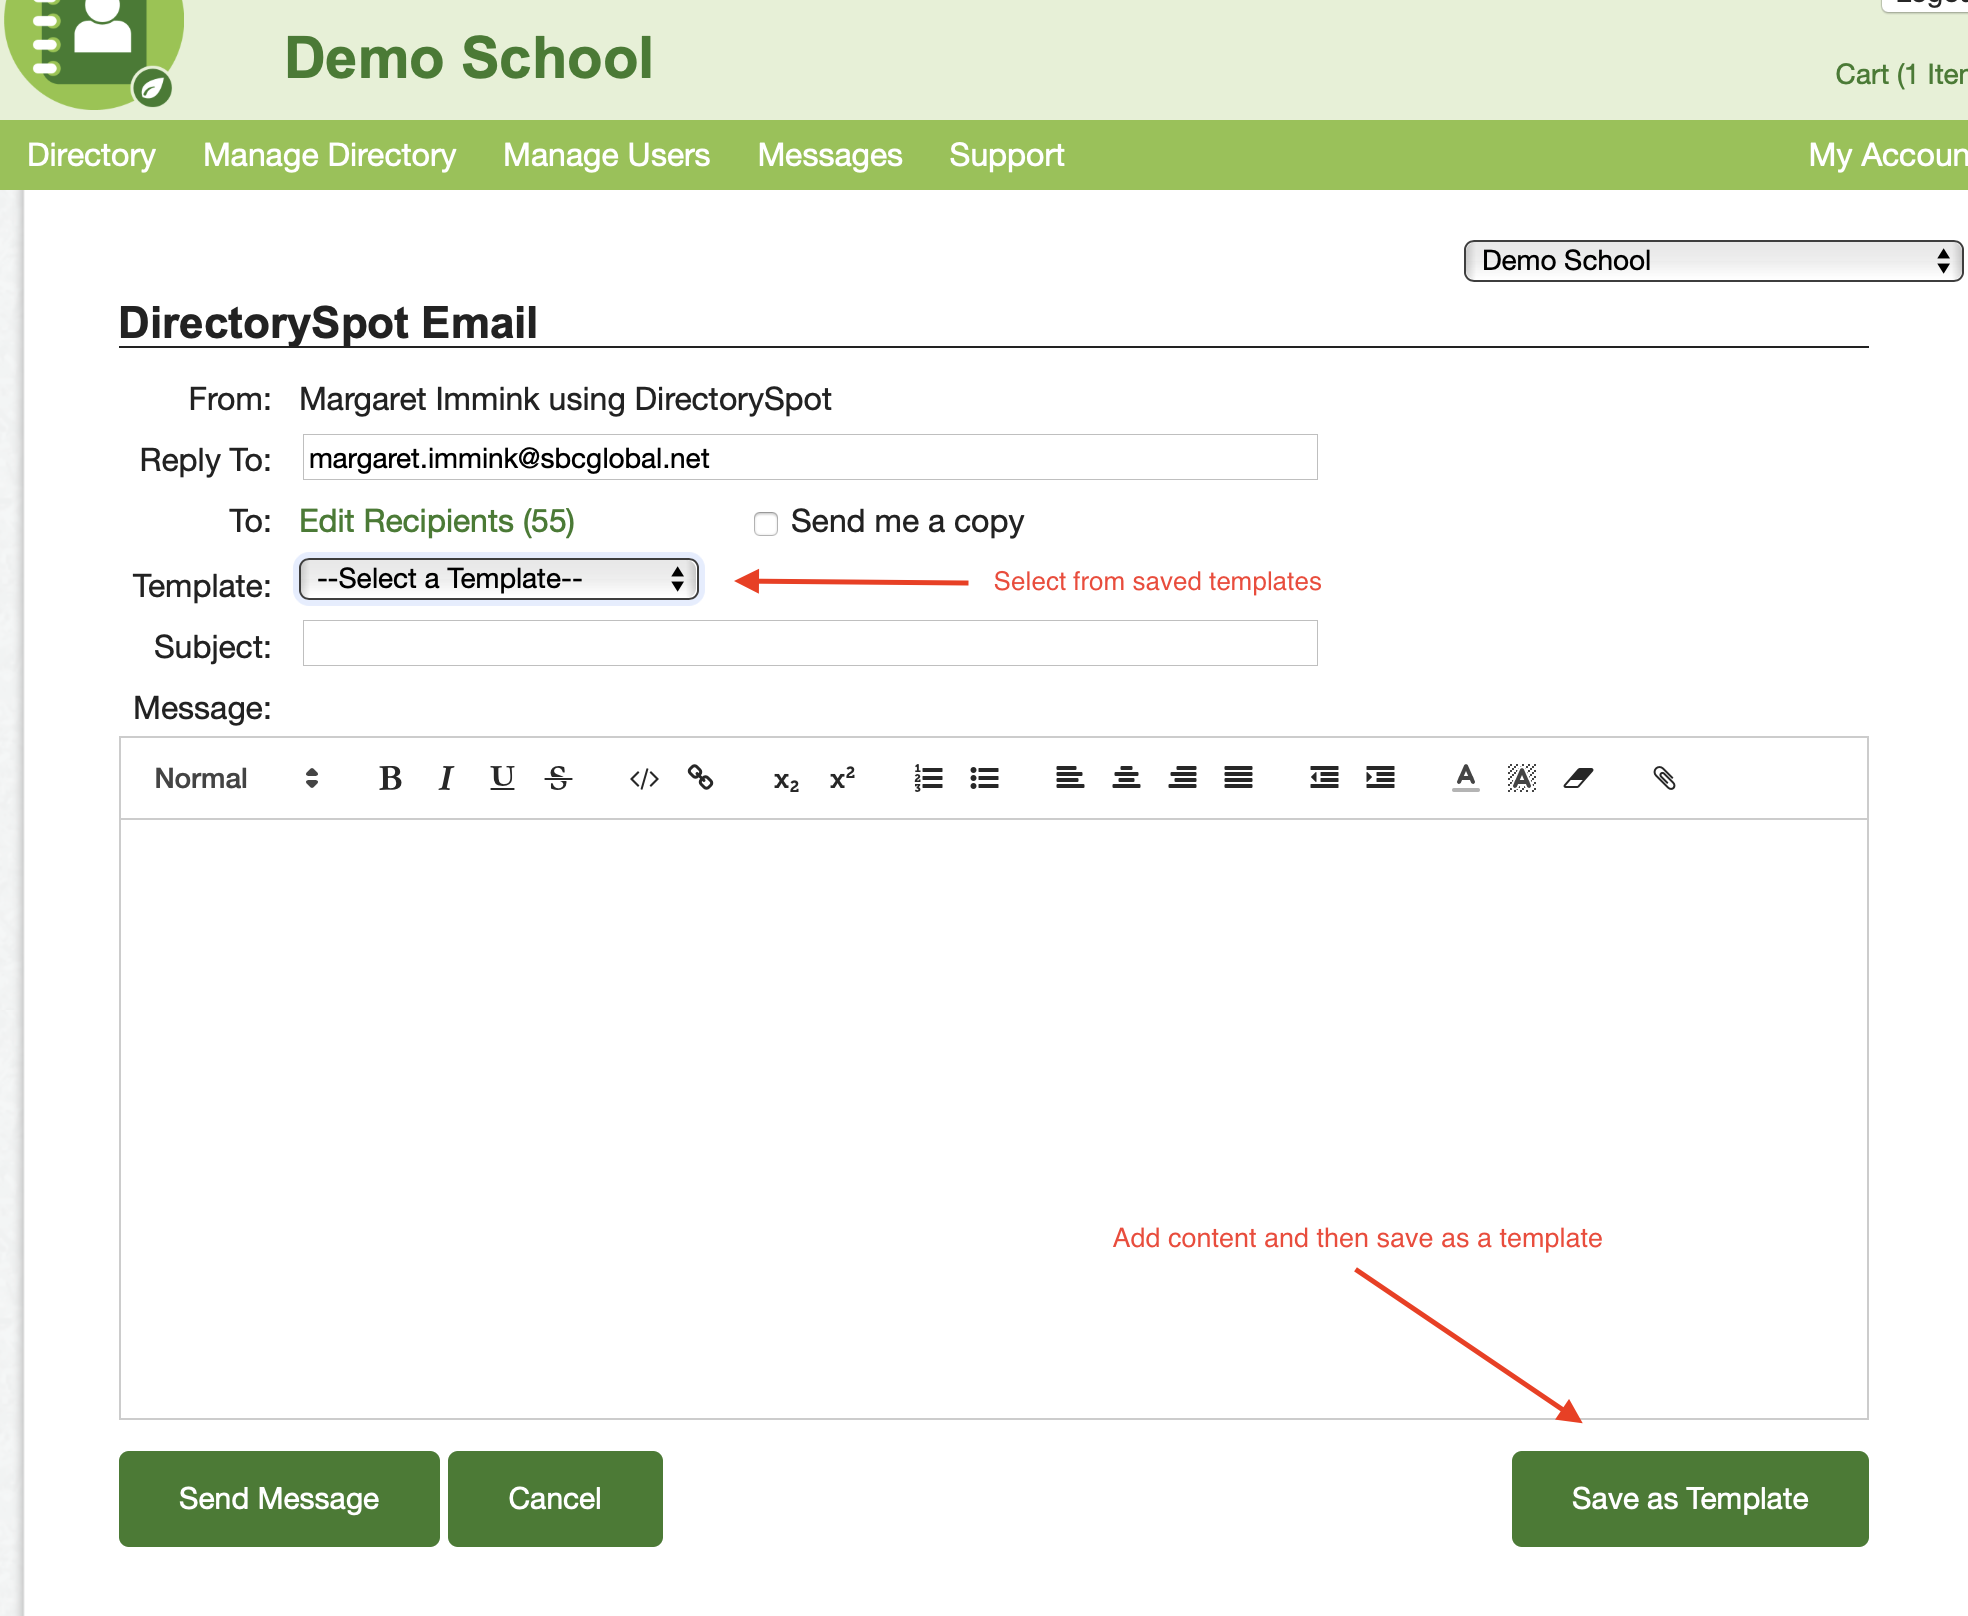
Task: Open the Manage Directory menu
Action: [x=329, y=155]
